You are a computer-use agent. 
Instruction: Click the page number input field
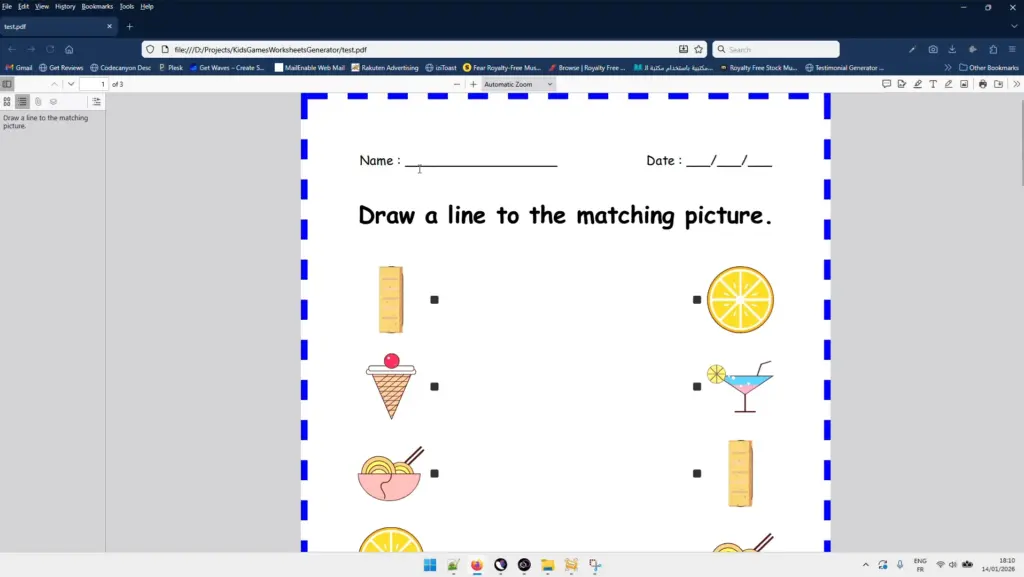click(x=95, y=84)
